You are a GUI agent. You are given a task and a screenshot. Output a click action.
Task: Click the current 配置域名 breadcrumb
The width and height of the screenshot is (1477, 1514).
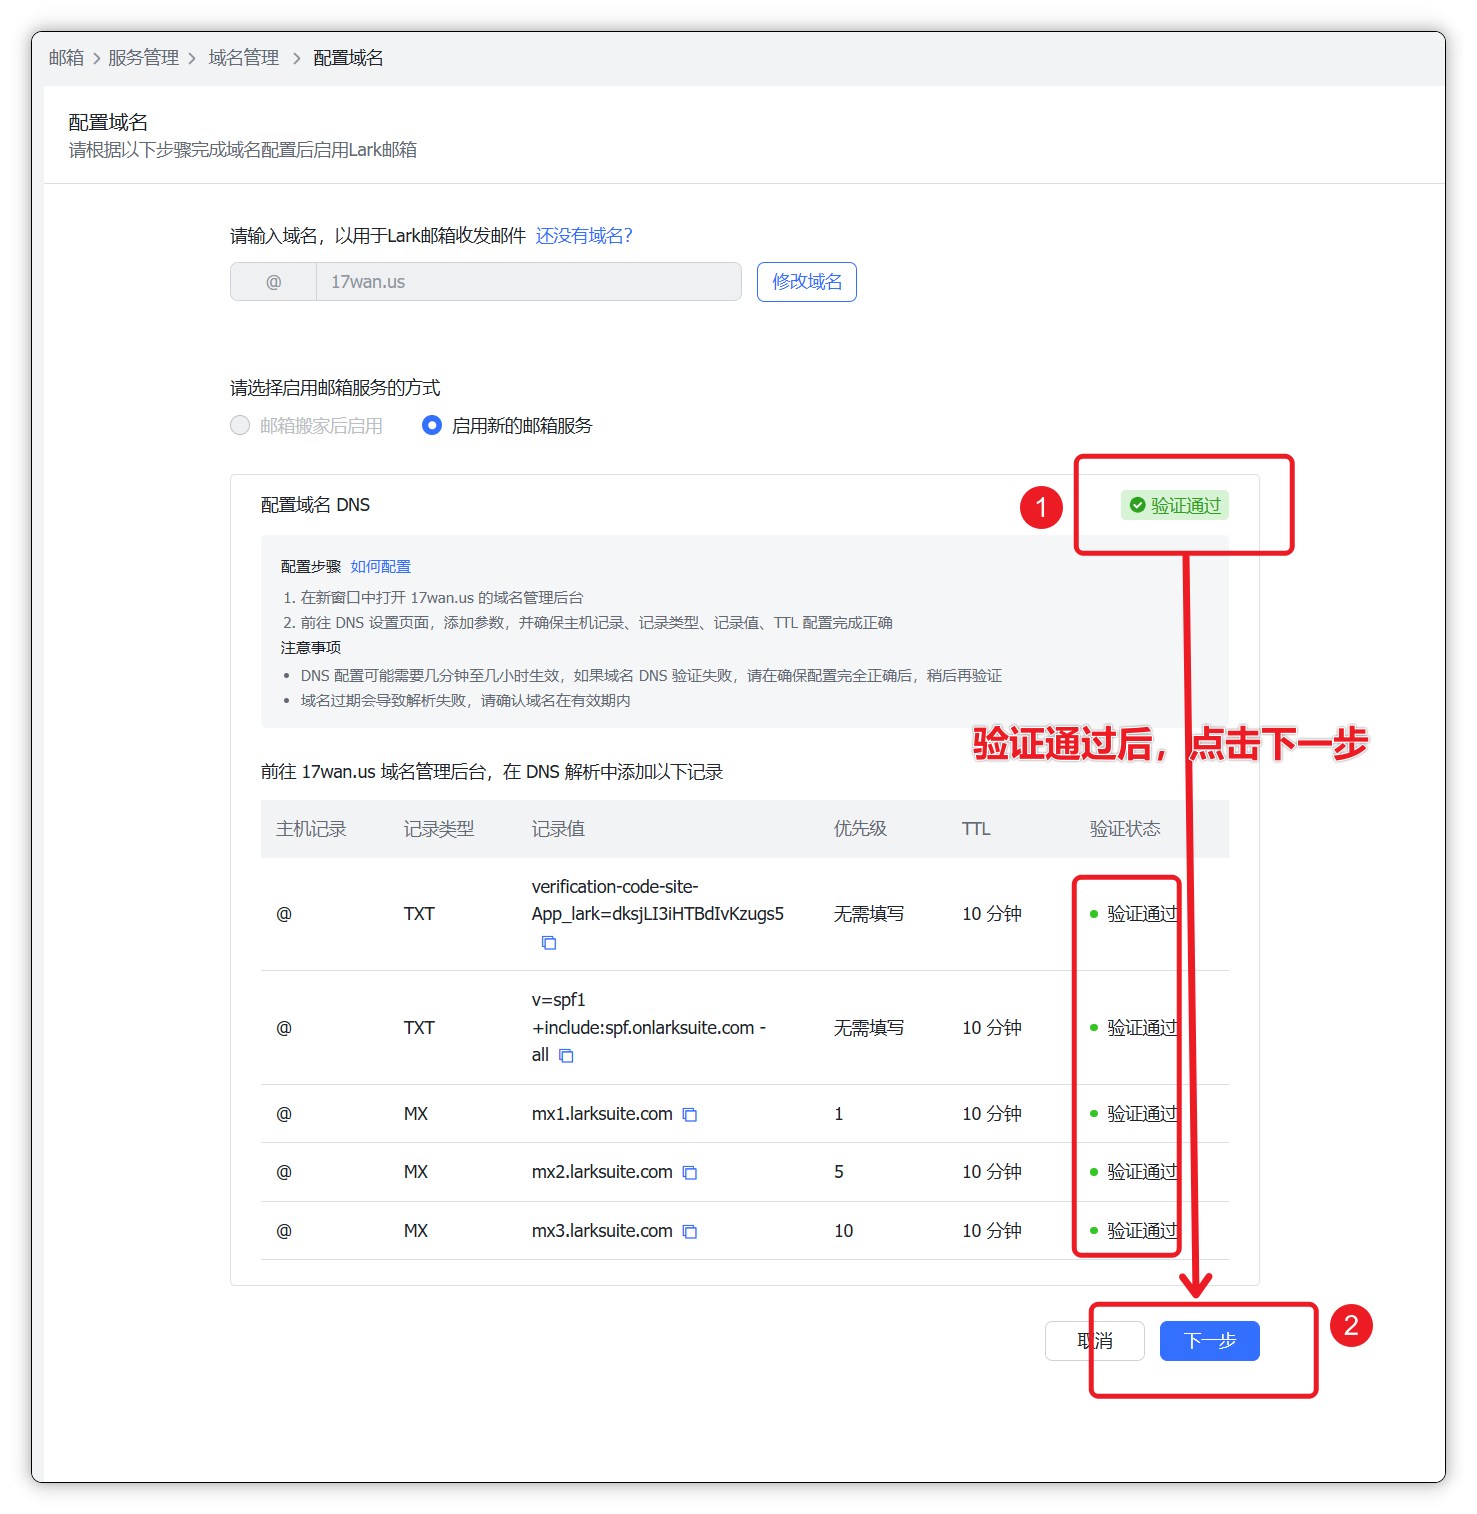348,58
